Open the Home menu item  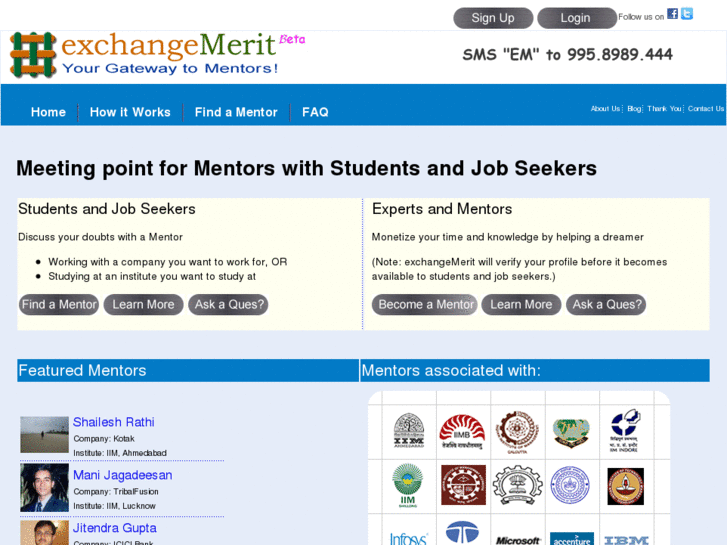tap(48, 112)
